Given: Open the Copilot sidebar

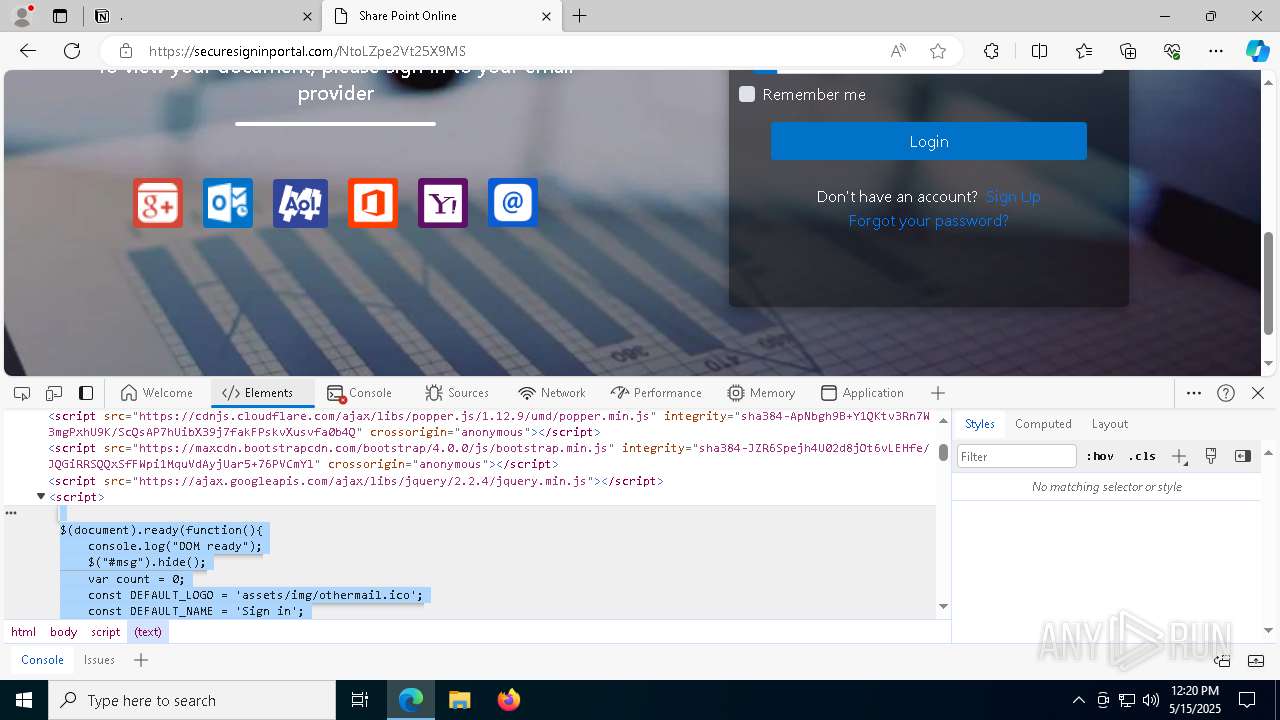Looking at the screenshot, I should [x=1257, y=51].
